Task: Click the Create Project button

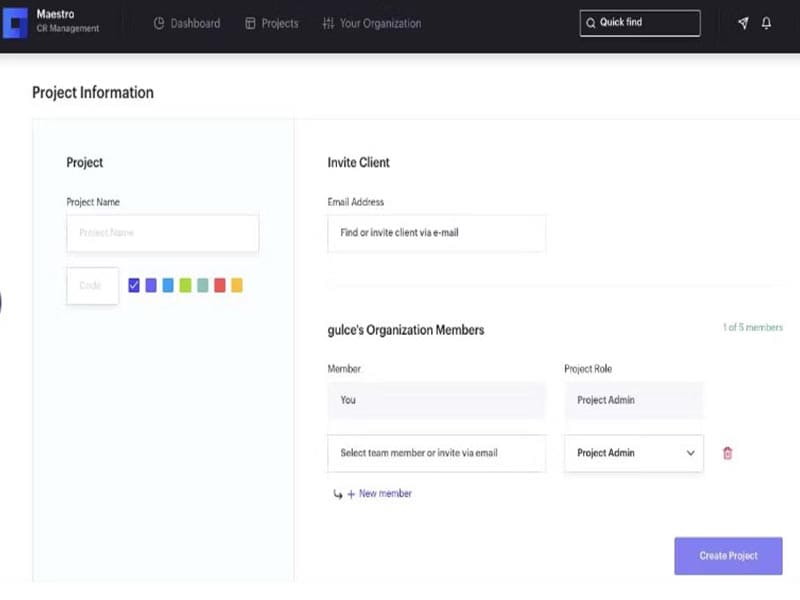Action: [728, 556]
